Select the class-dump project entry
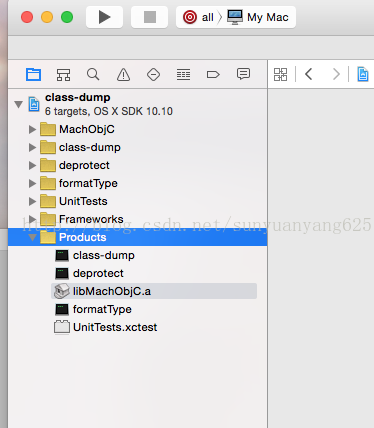 (x=137, y=104)
